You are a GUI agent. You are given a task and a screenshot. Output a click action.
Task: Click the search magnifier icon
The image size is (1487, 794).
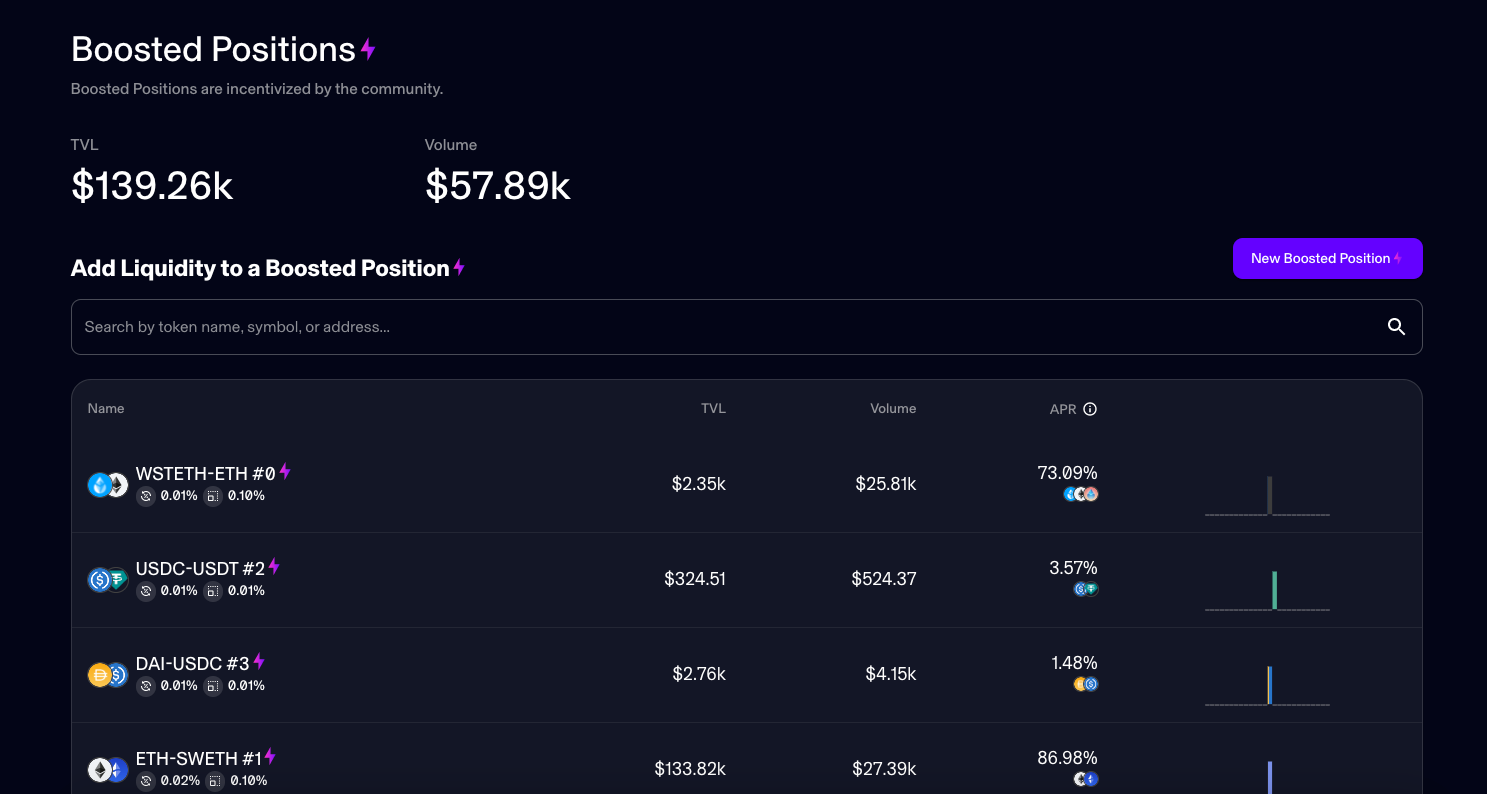(x=1397, y=327)
